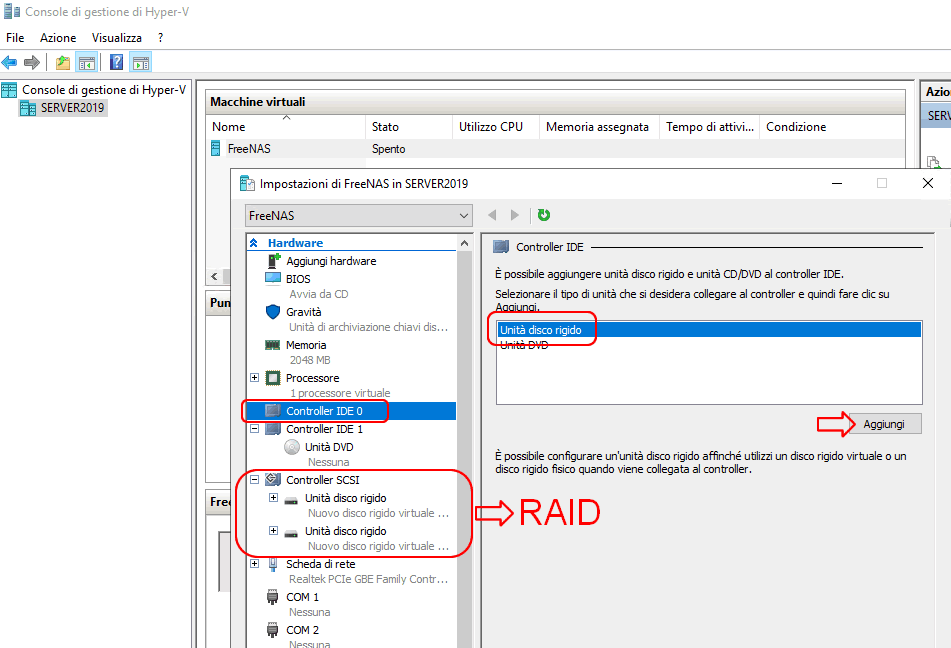This screenshot has height=648, width=951.
Task: Select Unità disco rigido in the list
Action: 709,330
